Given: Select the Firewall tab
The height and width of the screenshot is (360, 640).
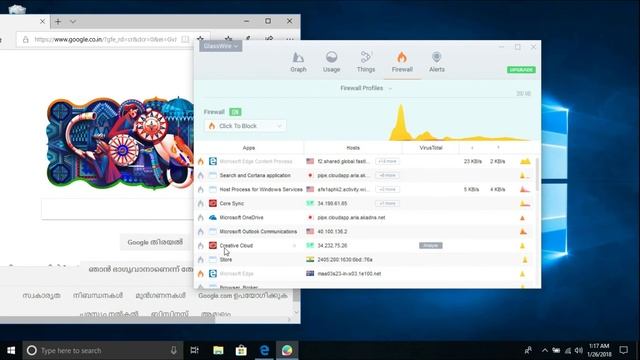Looking at the screenshot, I should click(402, 62).
